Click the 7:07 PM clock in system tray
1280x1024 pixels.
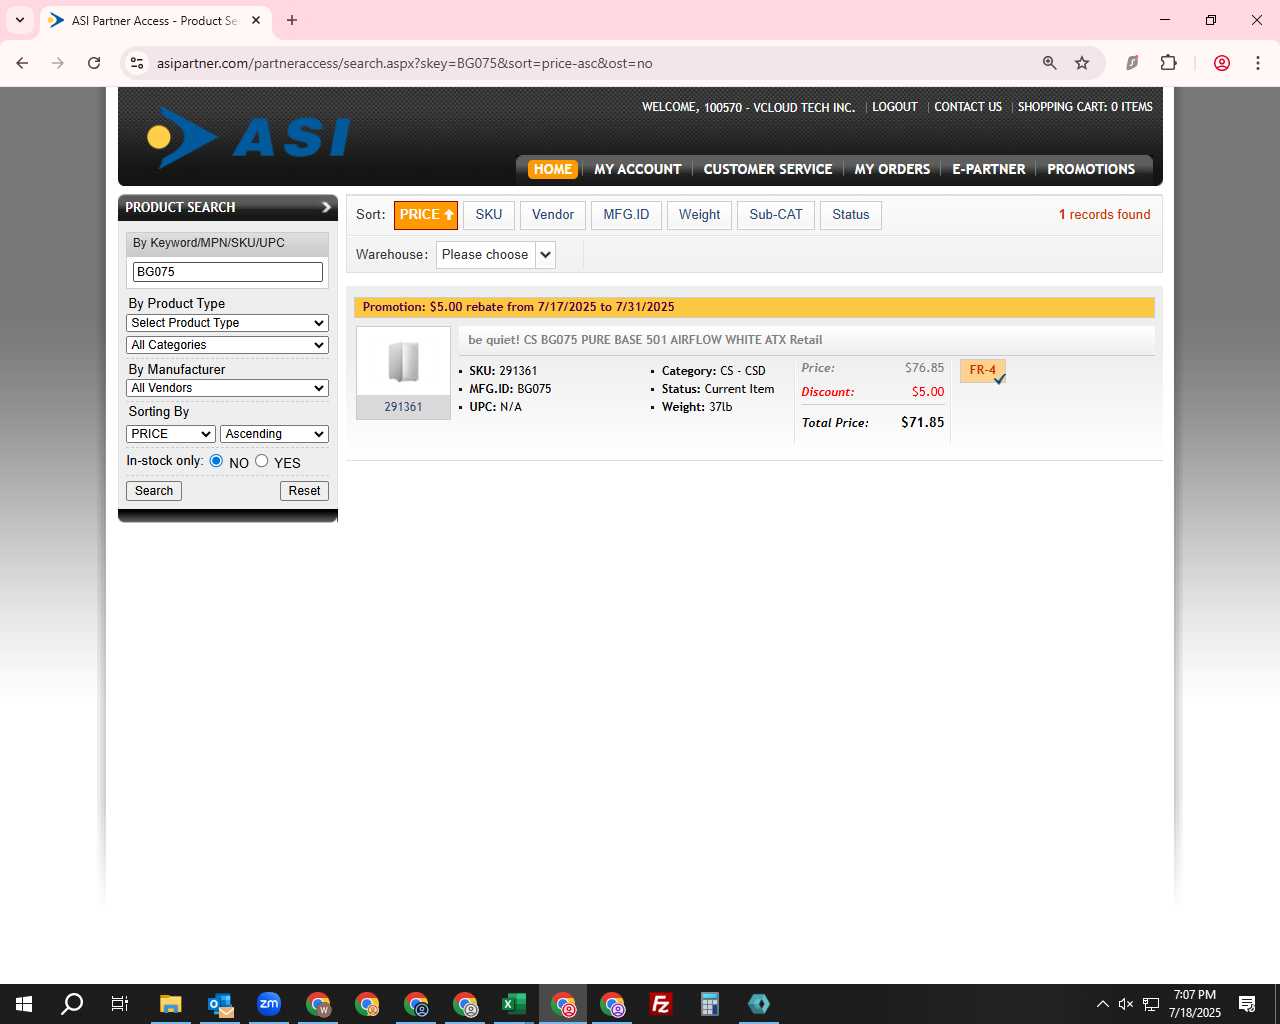[1195, 995]
